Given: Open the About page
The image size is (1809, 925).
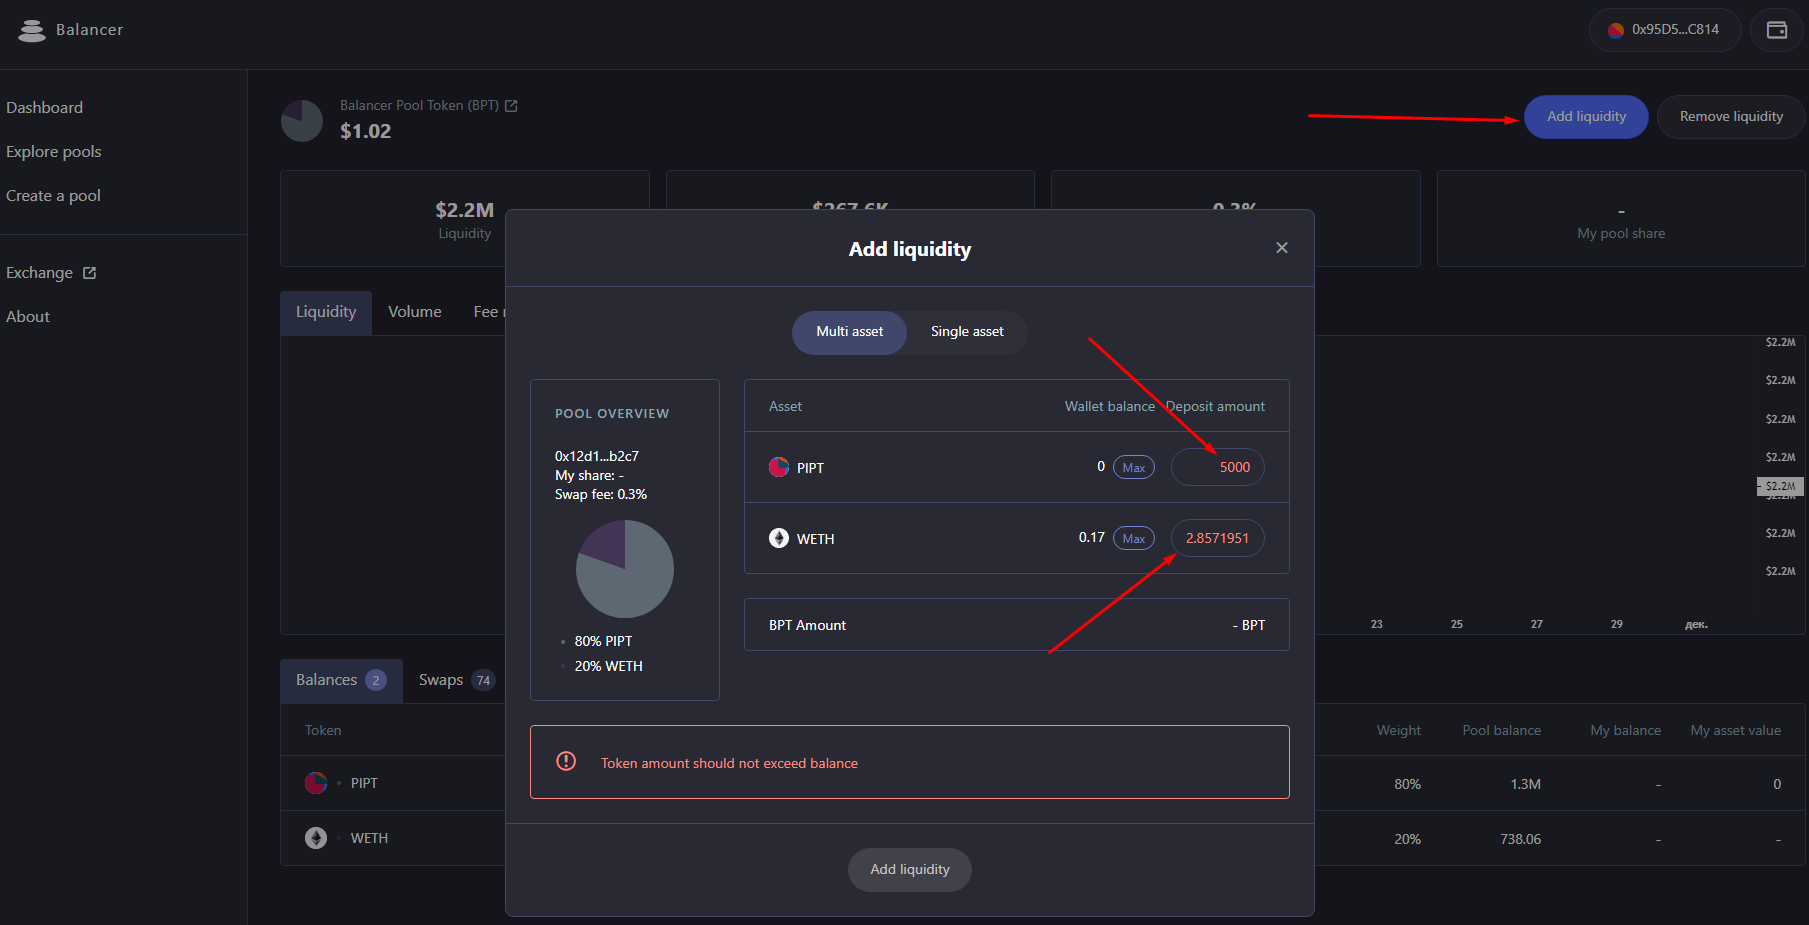Looking at the screenshot, I should click(28, 317).
